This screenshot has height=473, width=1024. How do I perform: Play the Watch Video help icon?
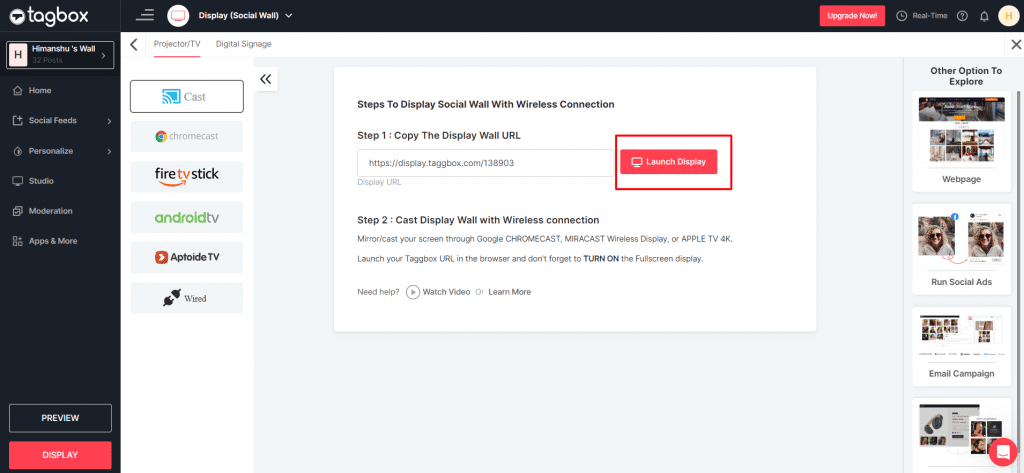point(413,292)
